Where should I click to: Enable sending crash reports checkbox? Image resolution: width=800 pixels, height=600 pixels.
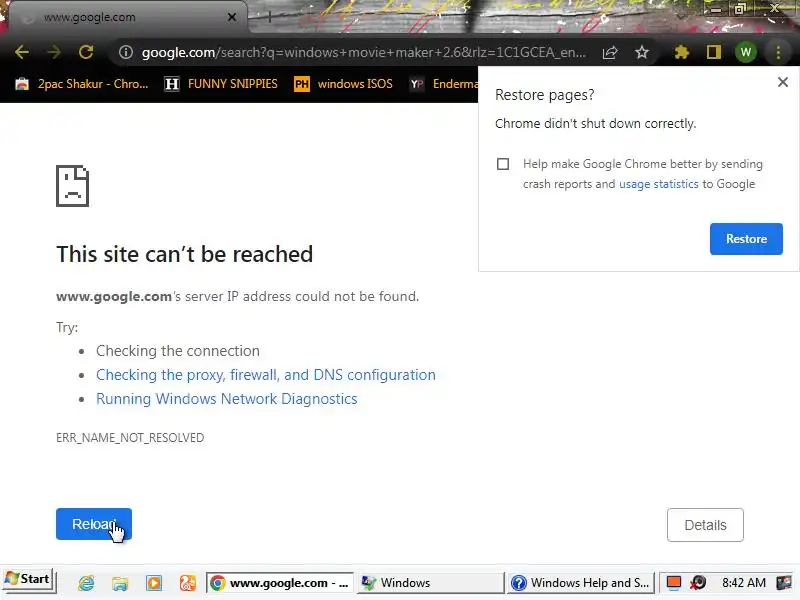(x=503, y=164)
